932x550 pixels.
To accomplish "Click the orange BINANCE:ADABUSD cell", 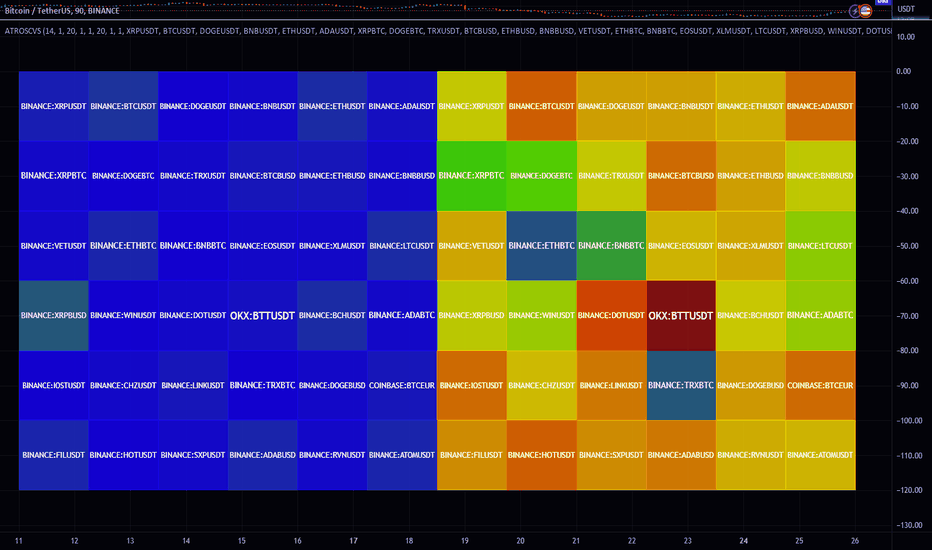I will [681, 455].
